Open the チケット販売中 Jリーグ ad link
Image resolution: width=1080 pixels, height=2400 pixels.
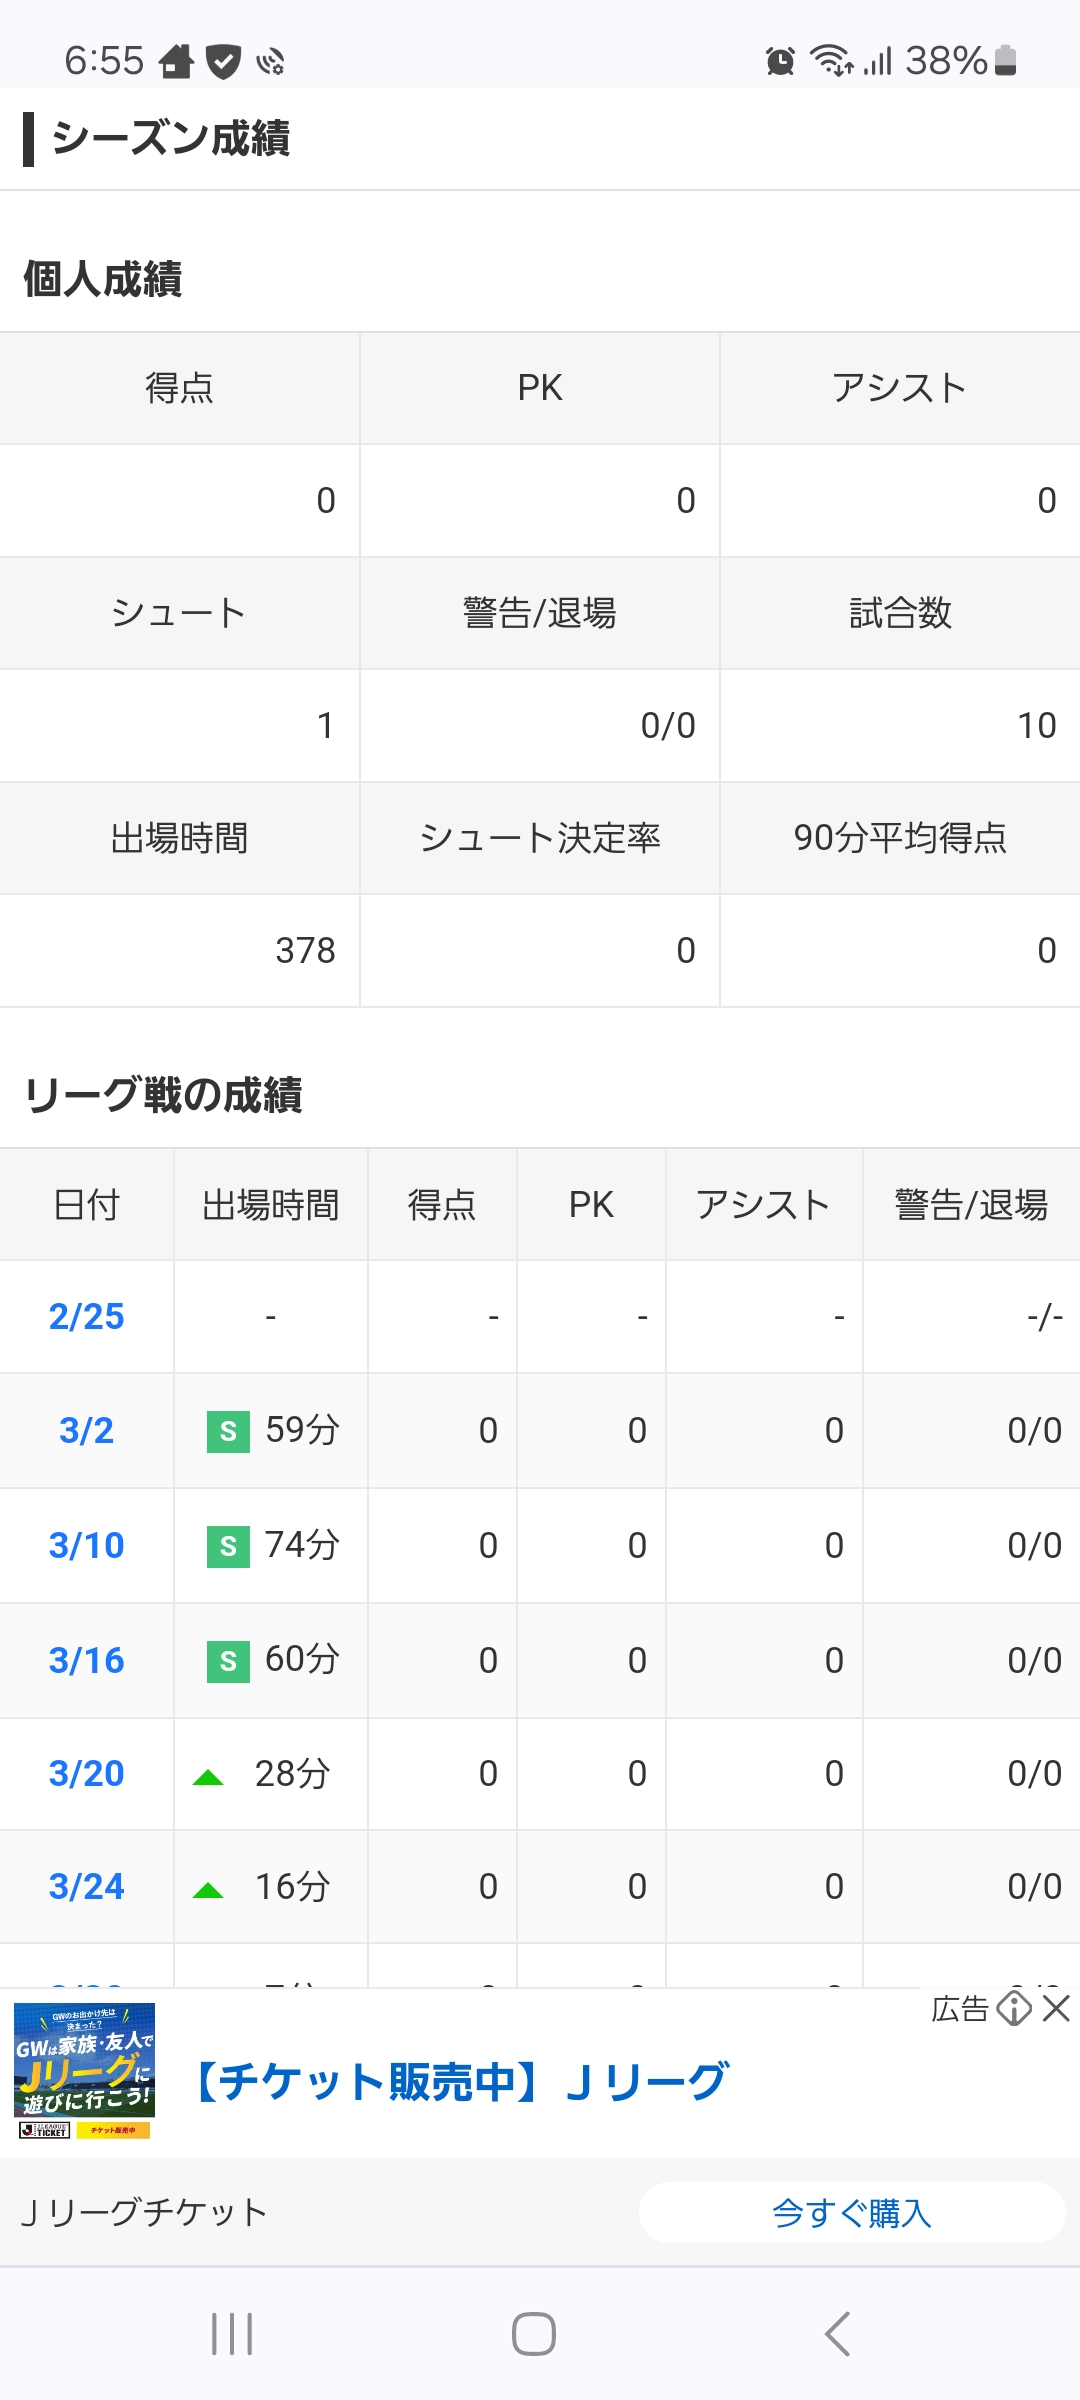pos(460,2082)
